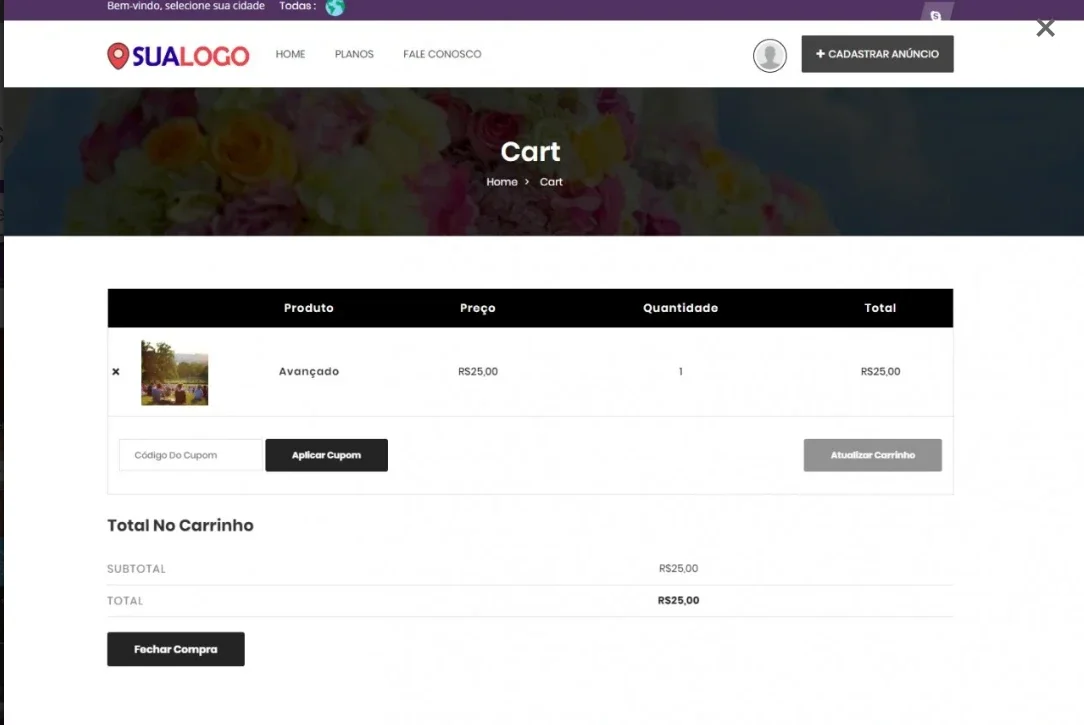Click the Total column header

880,308
